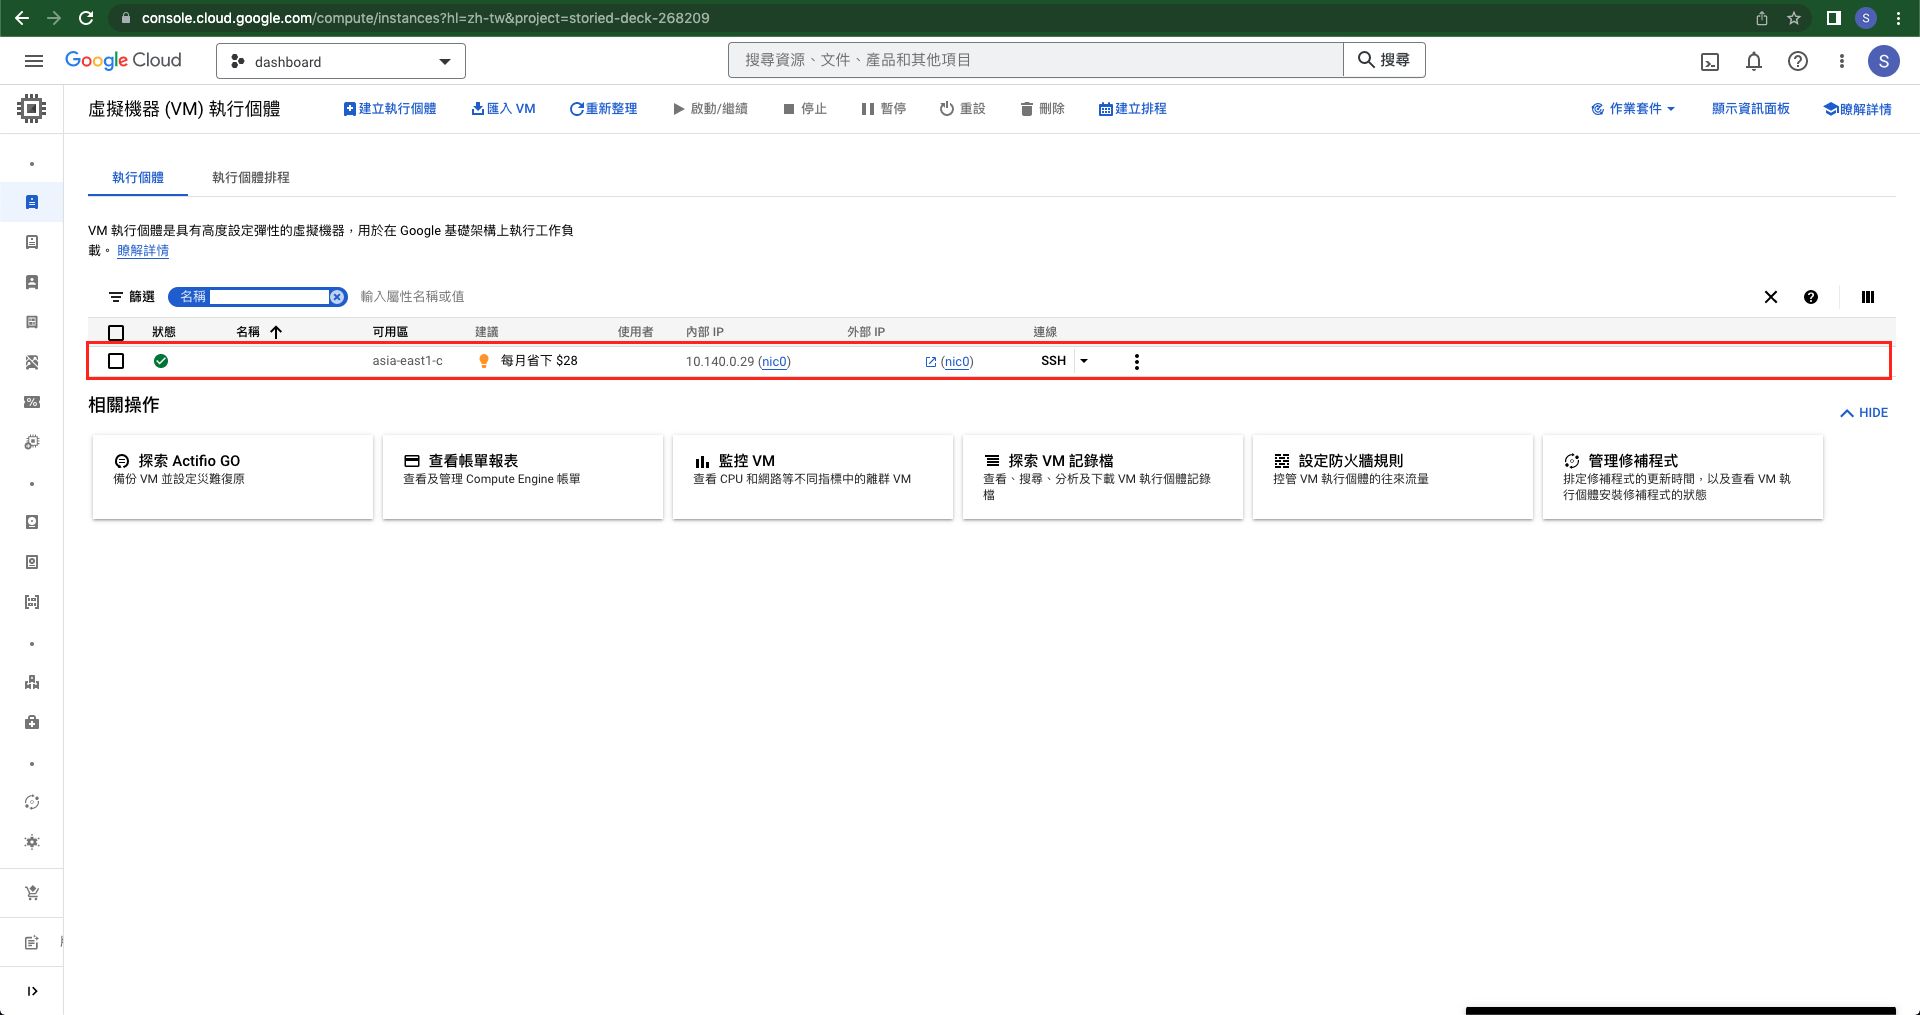Image resolution: width=1920 pixels, height=1015 pixels.
Task: Open the external IP link icon
Action: click(x=931, y=362)
